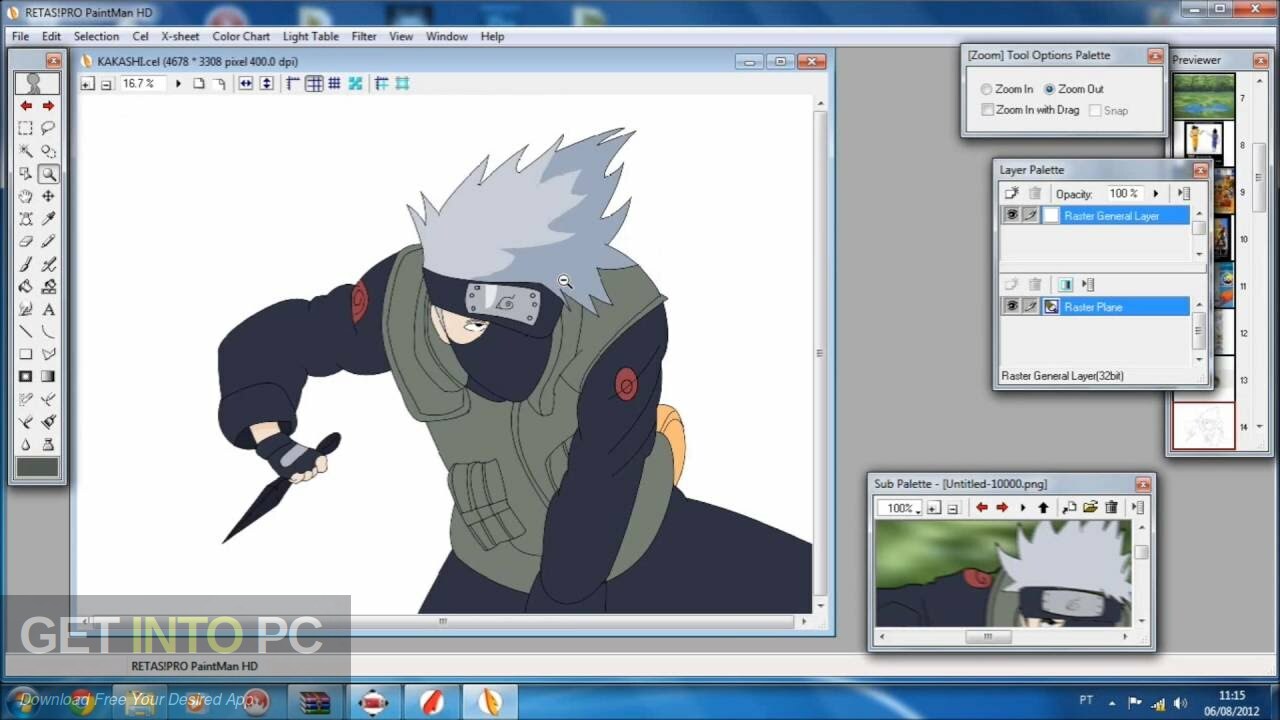The width and height of the screenshot is (1280, 720).
Task: Open the Color Chart menu
Action: (x=241, y=36)
